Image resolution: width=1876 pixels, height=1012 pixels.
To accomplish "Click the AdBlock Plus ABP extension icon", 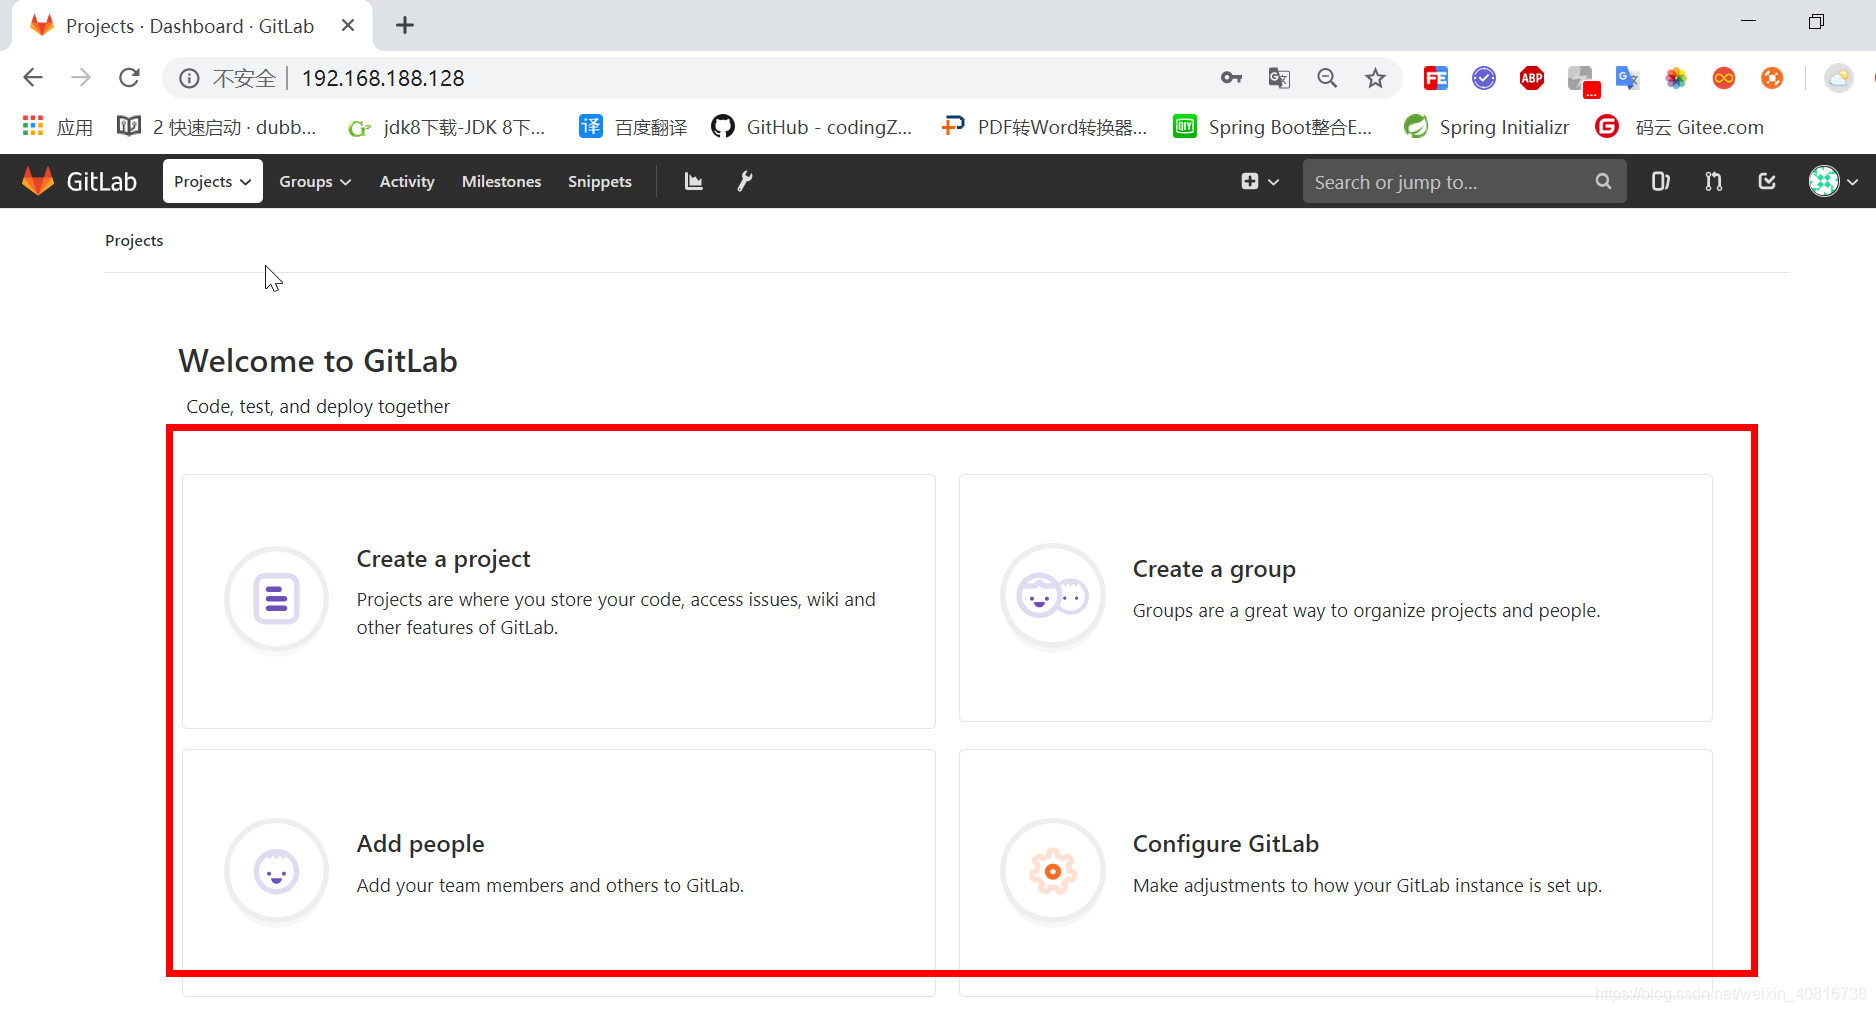I will coord(1532,78).
